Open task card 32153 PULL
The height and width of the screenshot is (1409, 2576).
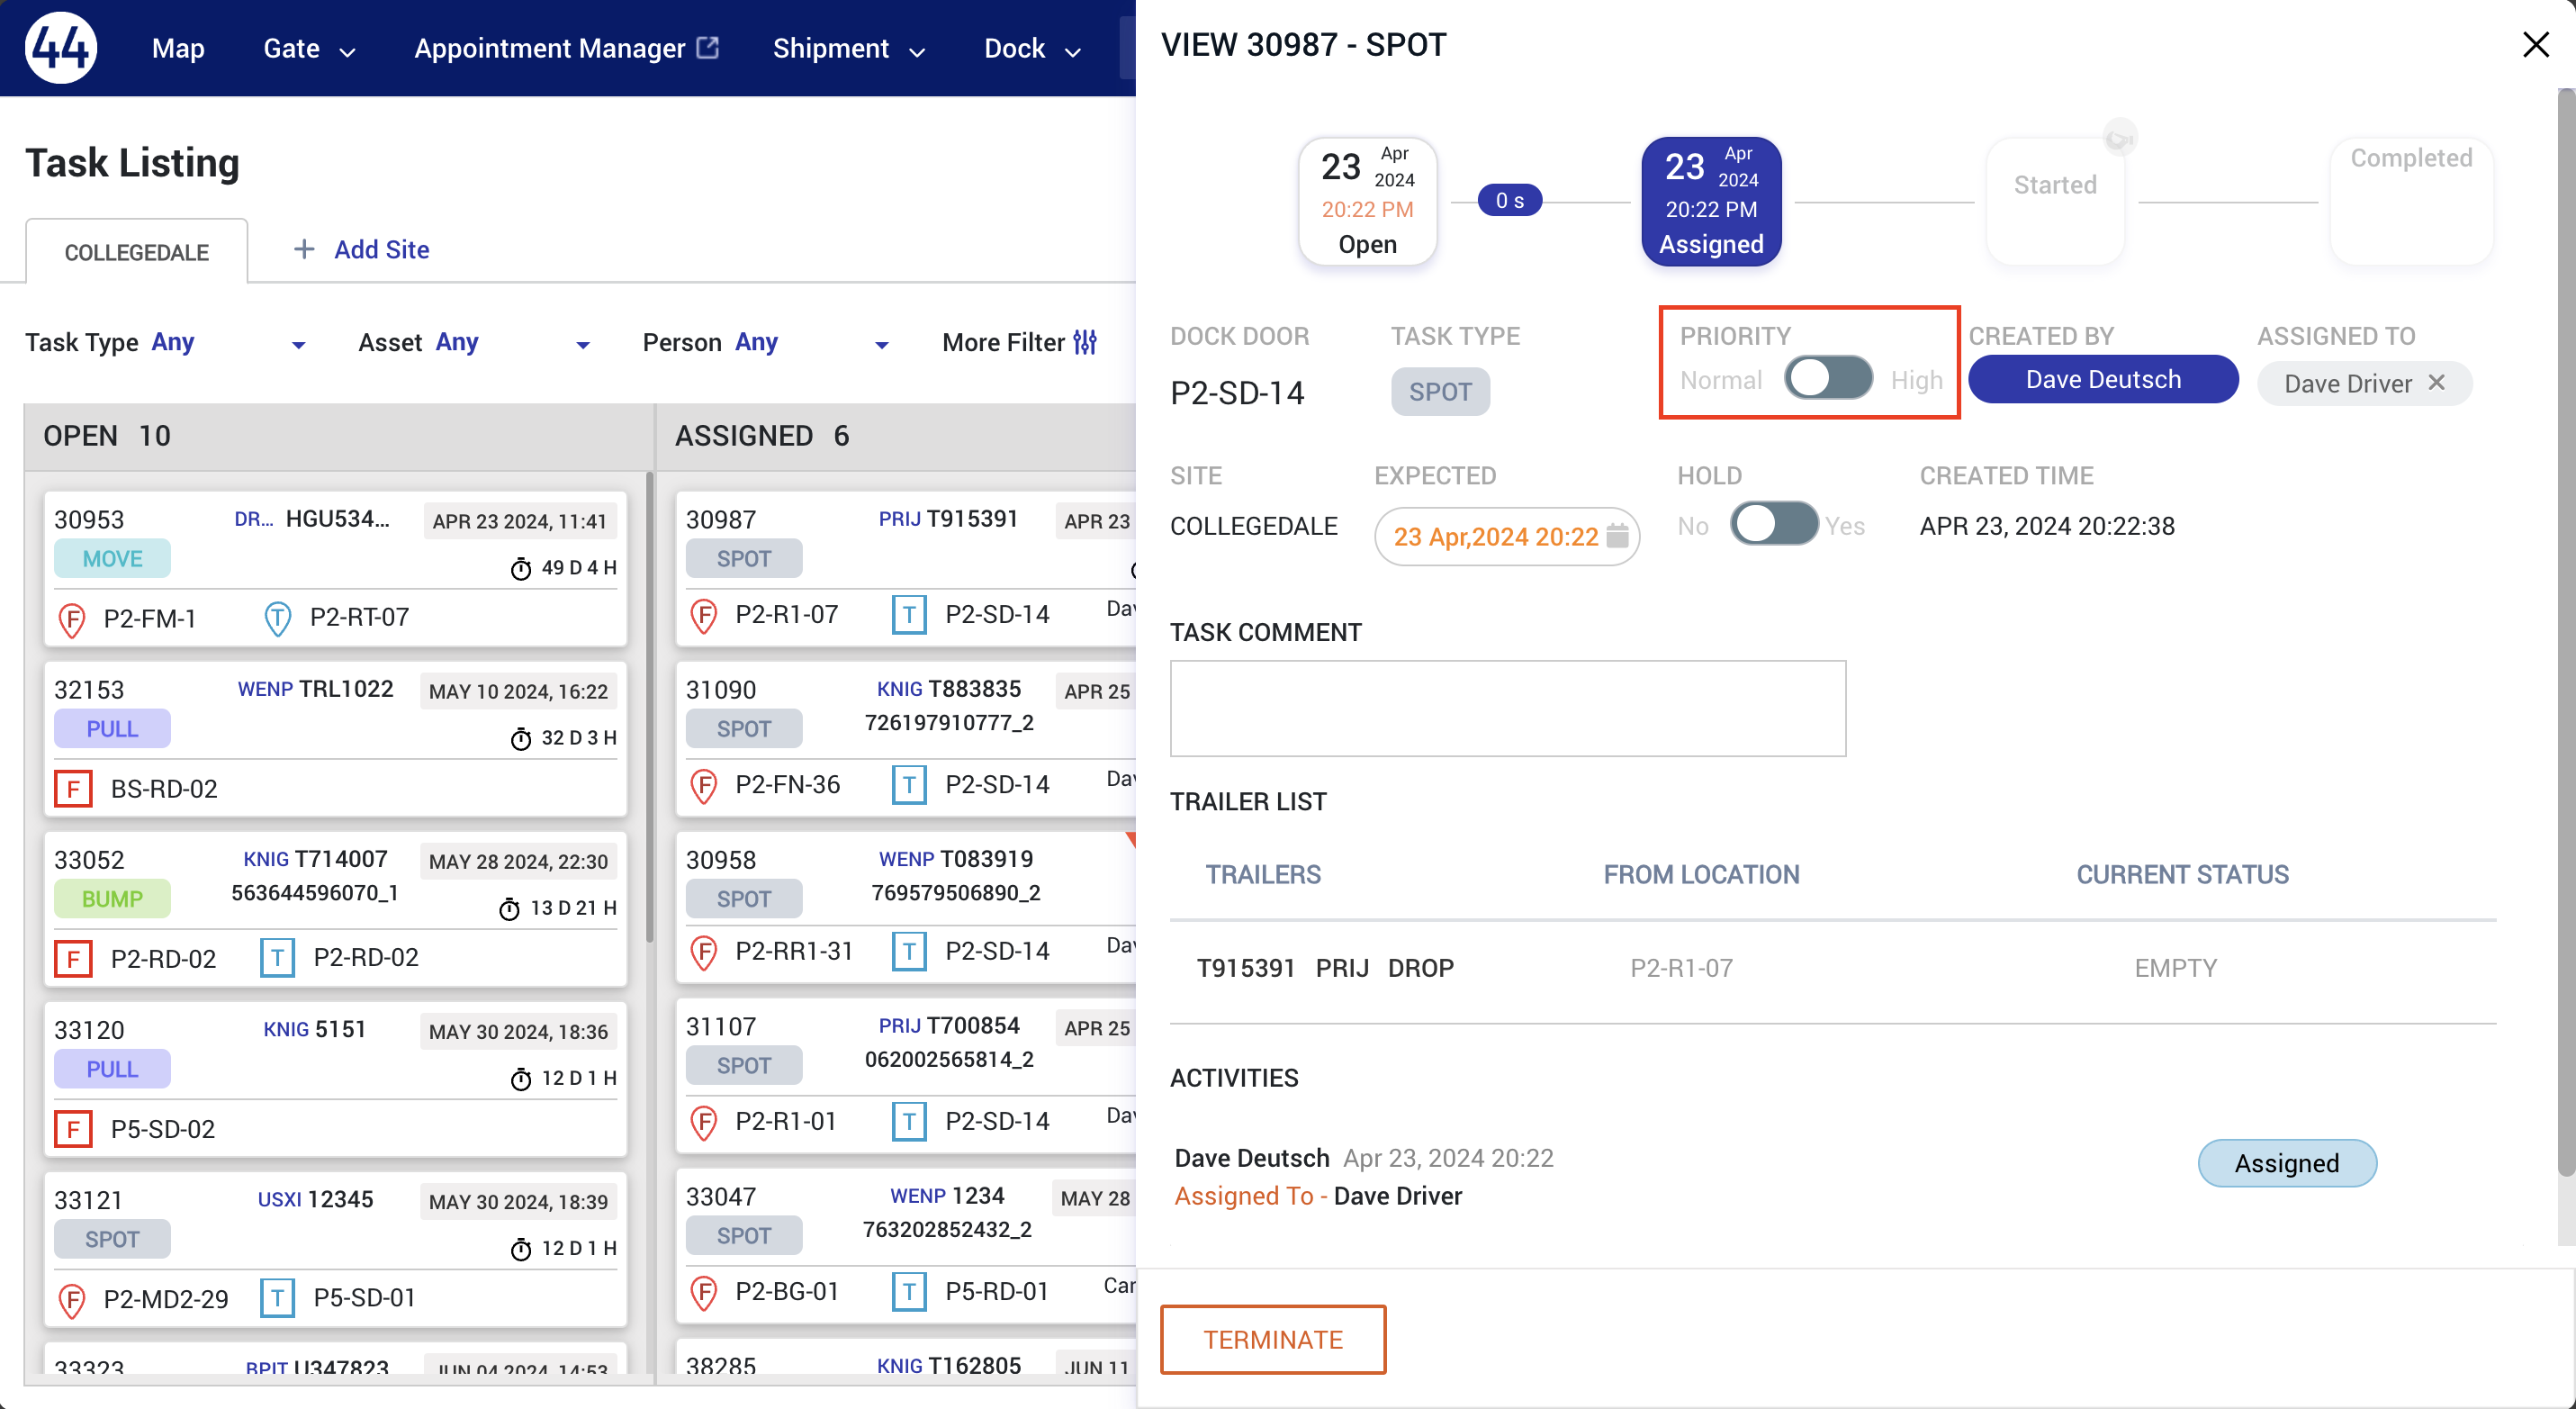(x=335, y=739)
